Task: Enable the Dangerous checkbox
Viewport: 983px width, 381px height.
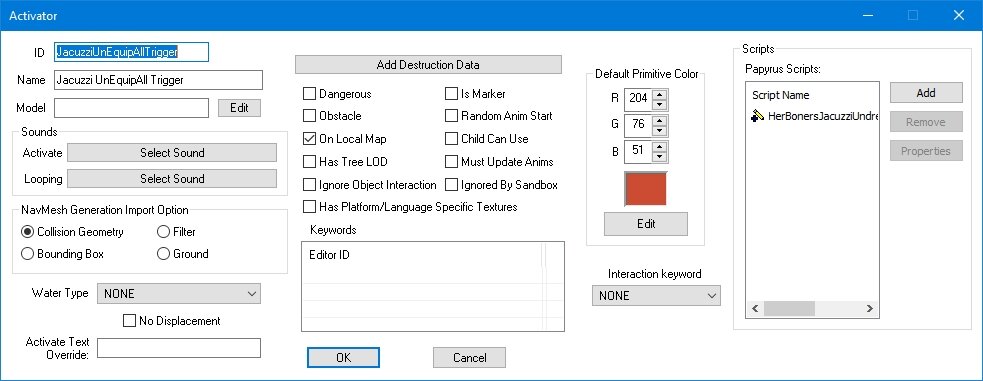Action: (x=309, y=94)
